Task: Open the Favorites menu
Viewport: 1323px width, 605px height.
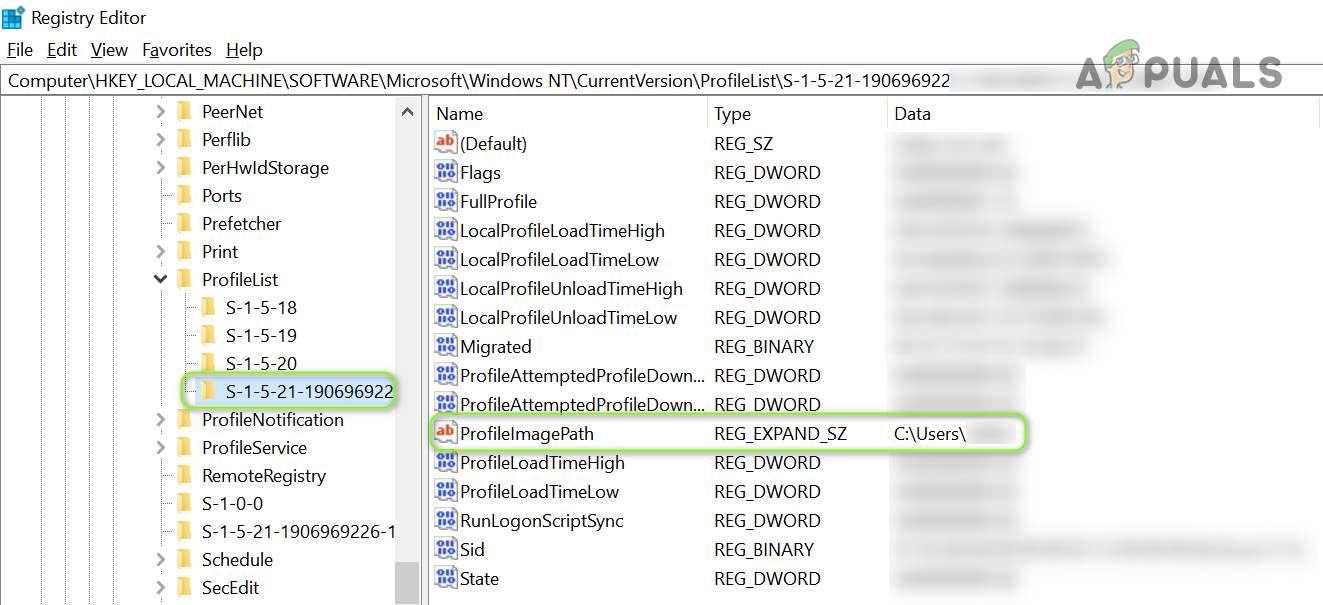Action: click(x=177, y=50)
